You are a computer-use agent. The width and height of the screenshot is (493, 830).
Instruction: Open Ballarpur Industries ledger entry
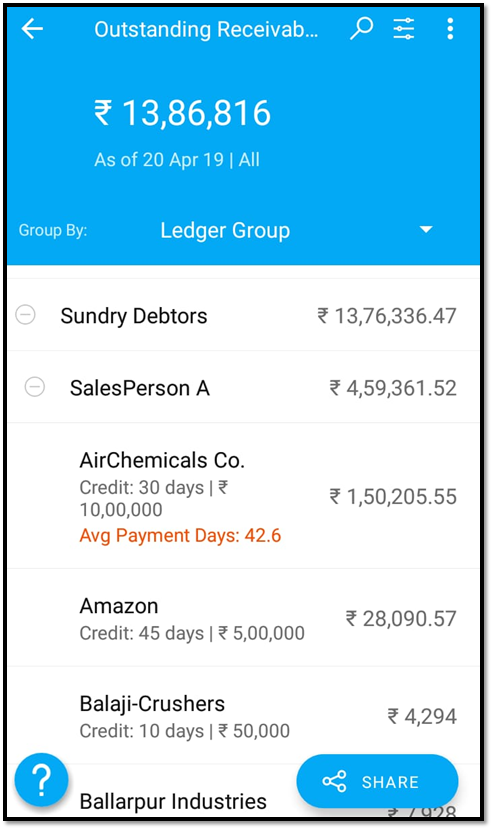click(173, 801)
